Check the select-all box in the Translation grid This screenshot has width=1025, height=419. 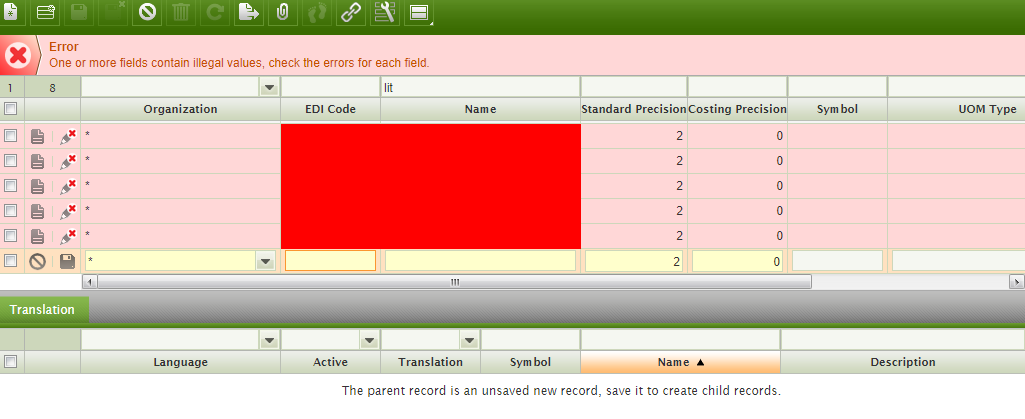(10, 362)
